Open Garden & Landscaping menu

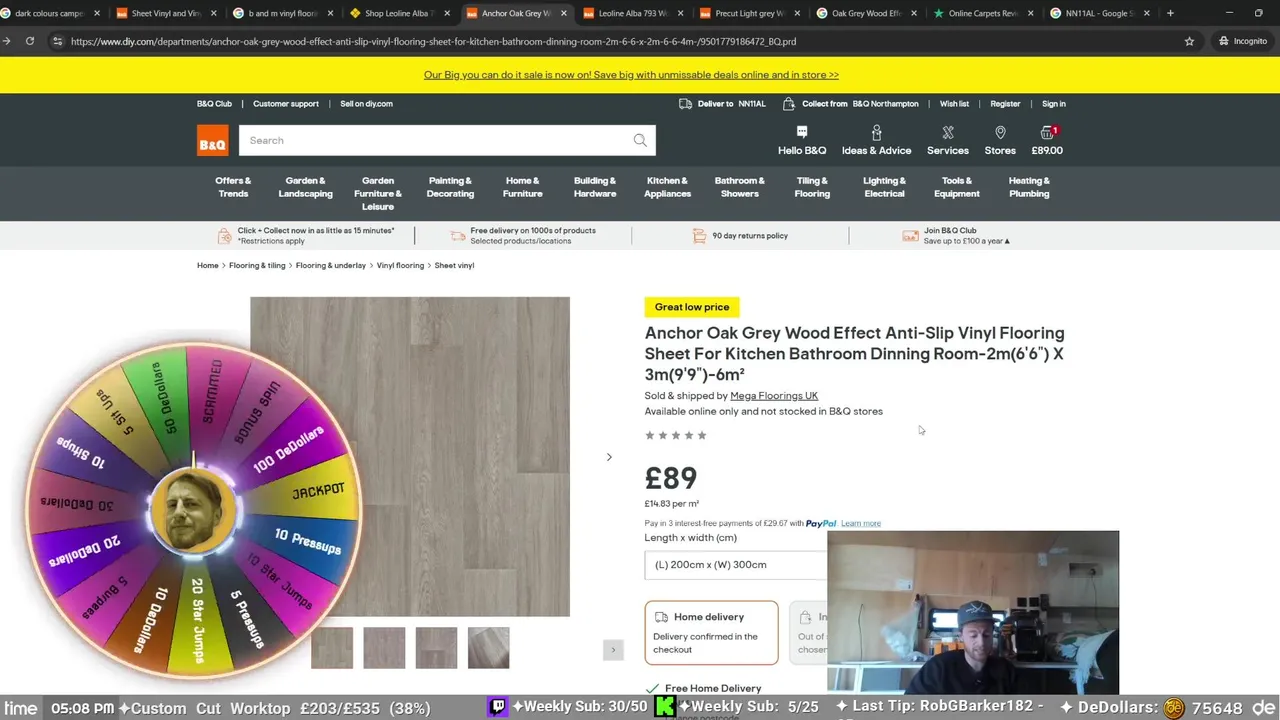305,187
